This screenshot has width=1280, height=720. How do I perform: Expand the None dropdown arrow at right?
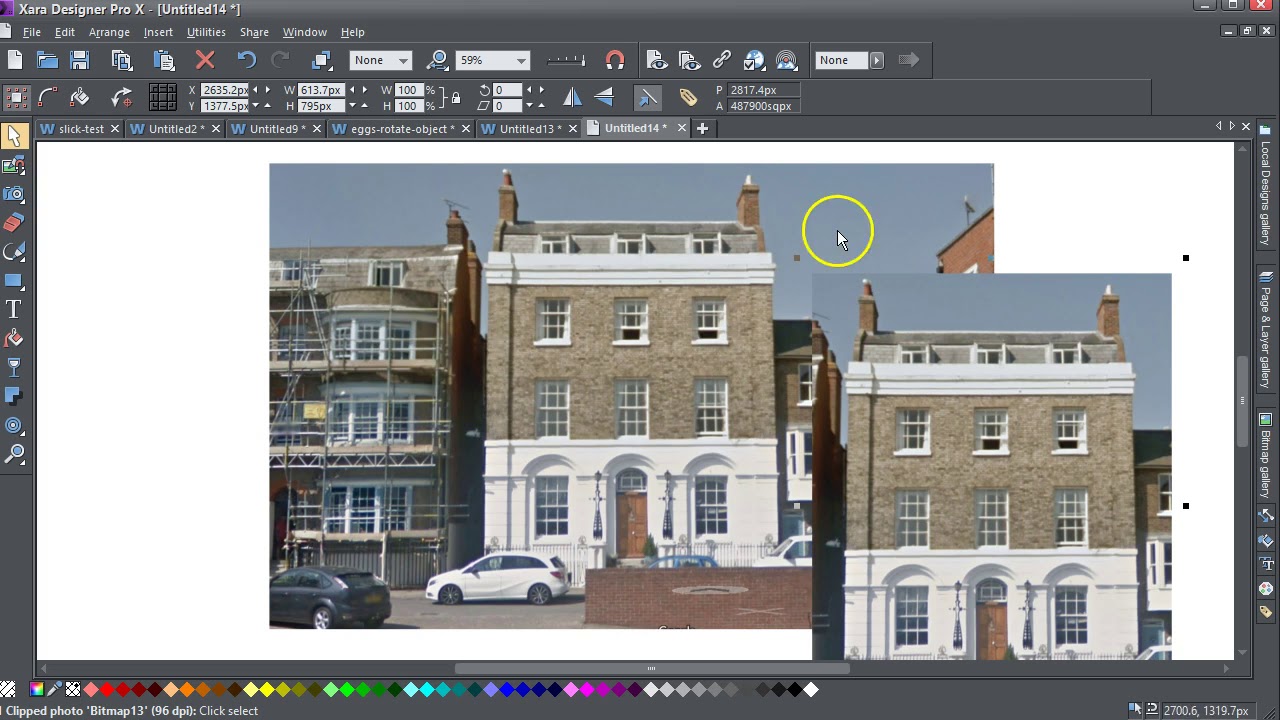(877, 60)
